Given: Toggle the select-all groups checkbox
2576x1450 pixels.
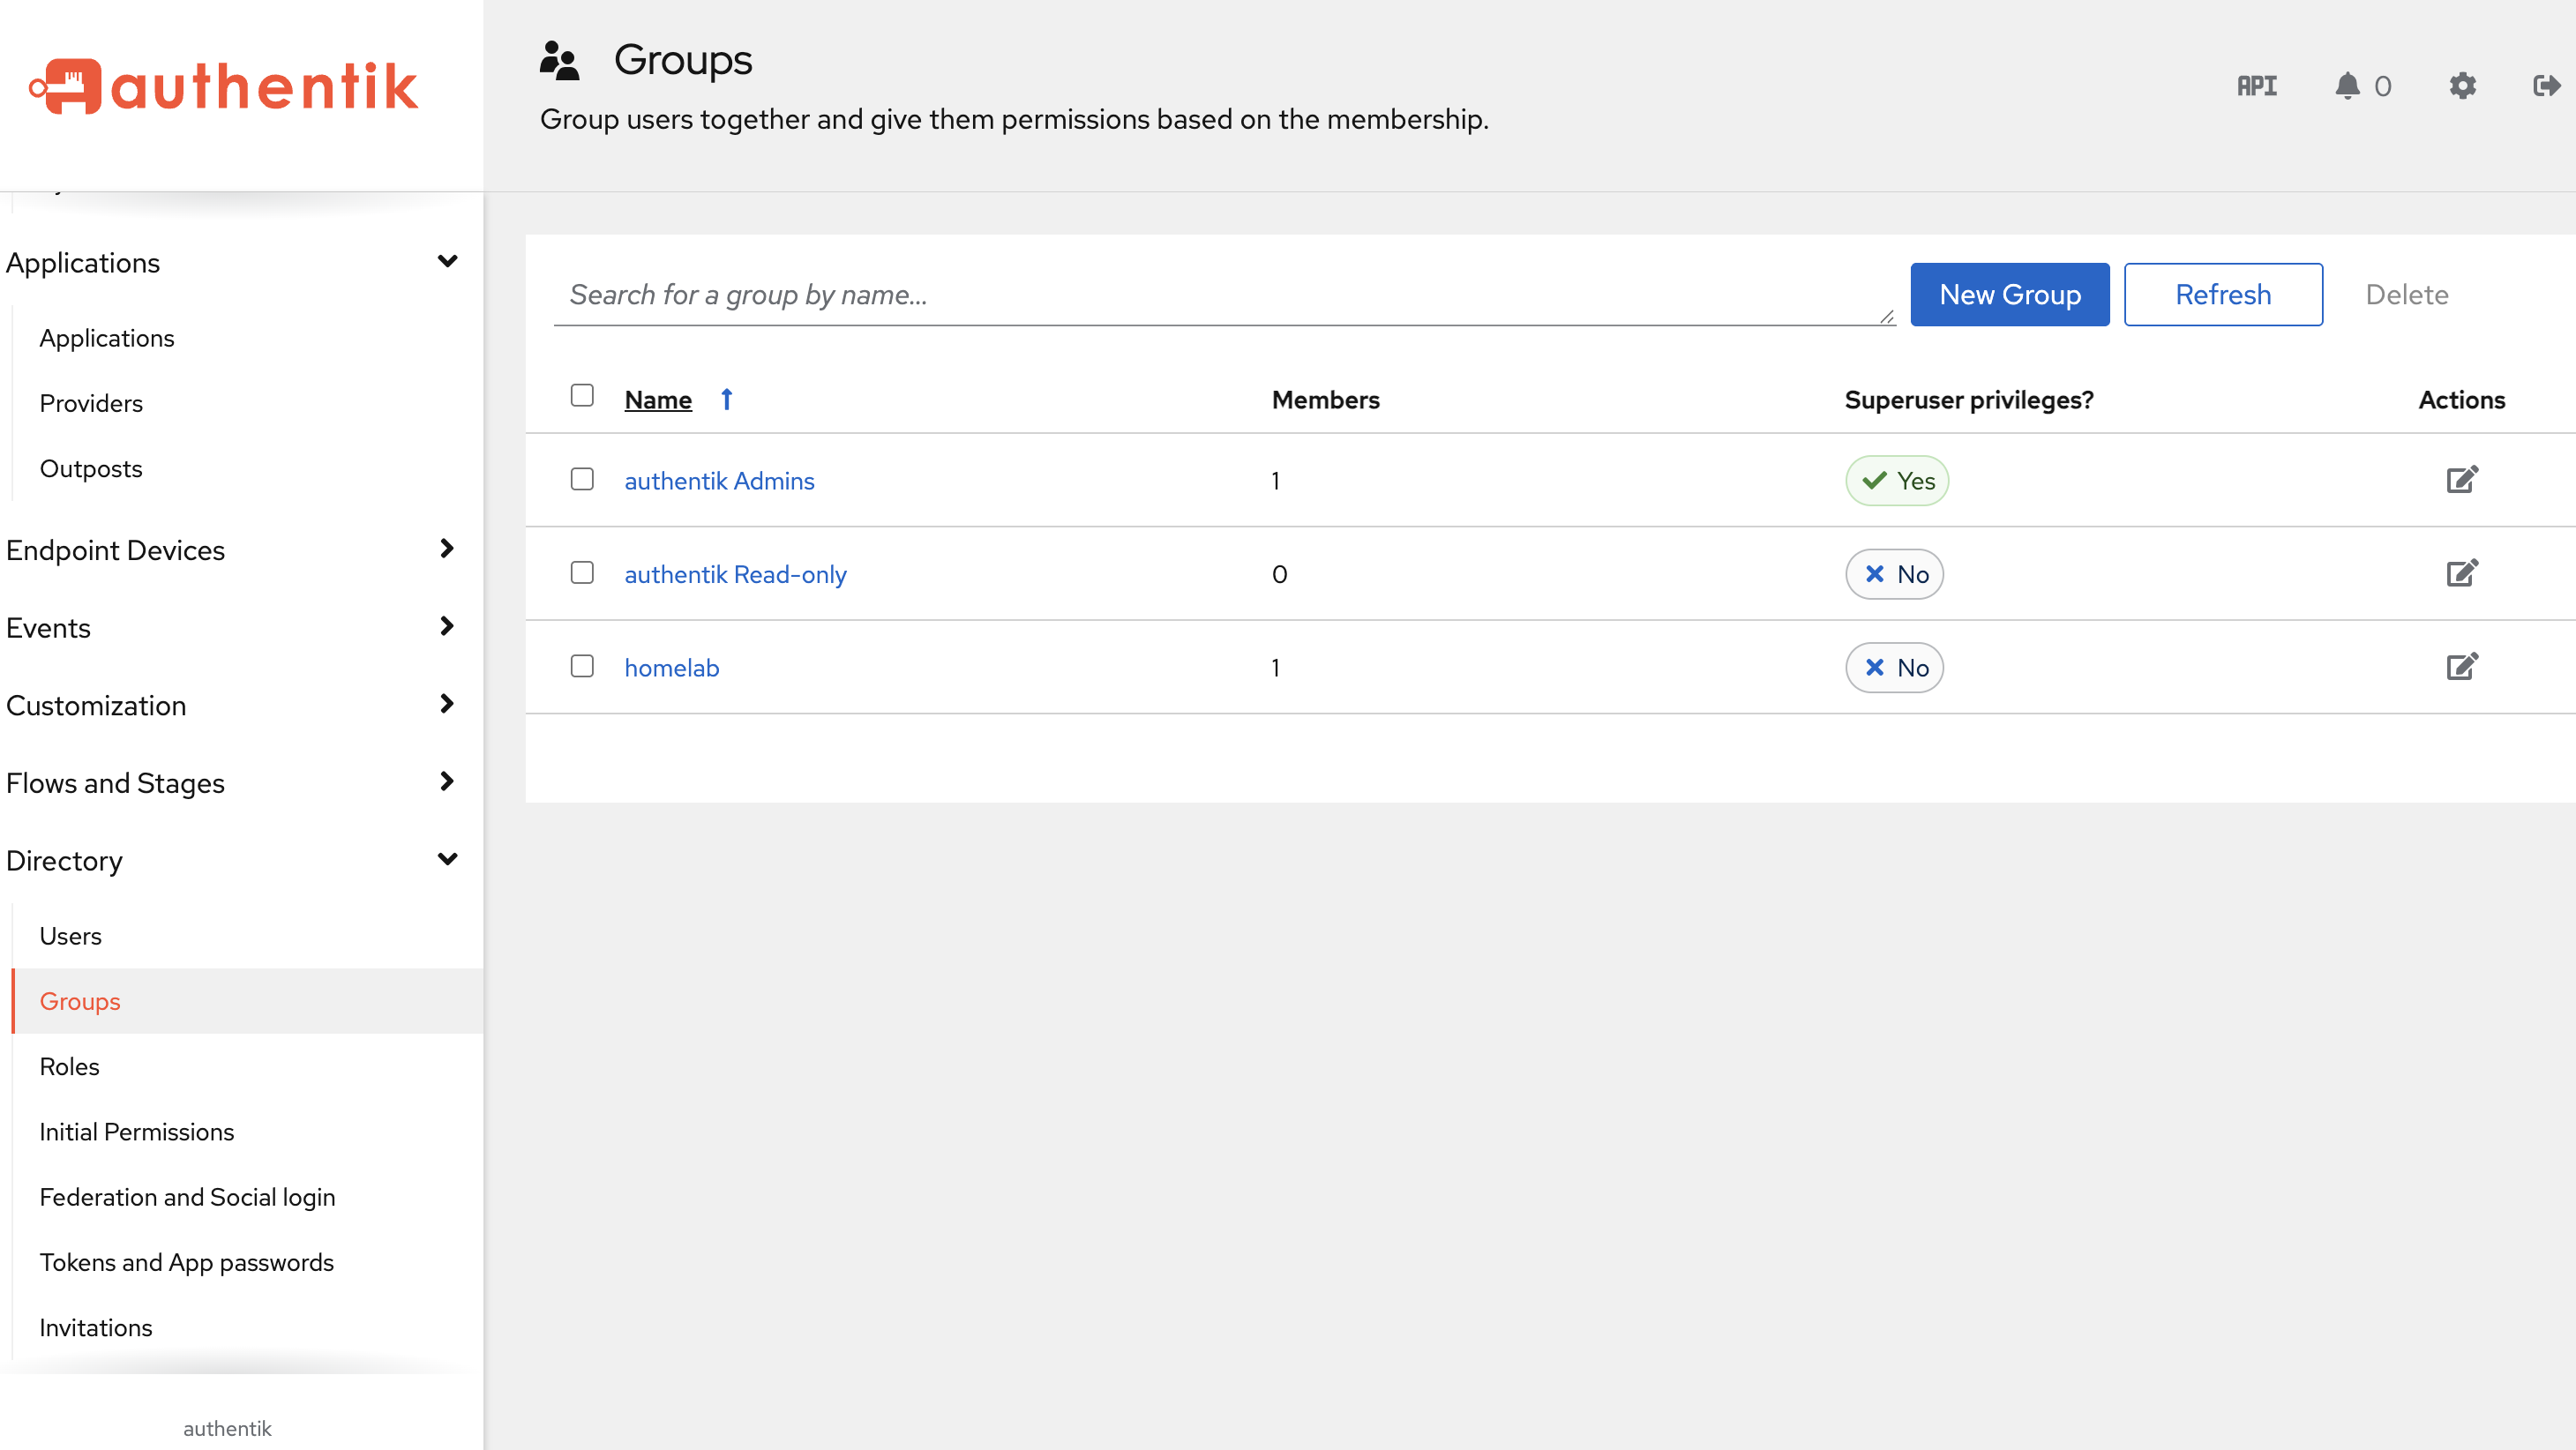Looking at the screenshot, I should tap(582, 395).
